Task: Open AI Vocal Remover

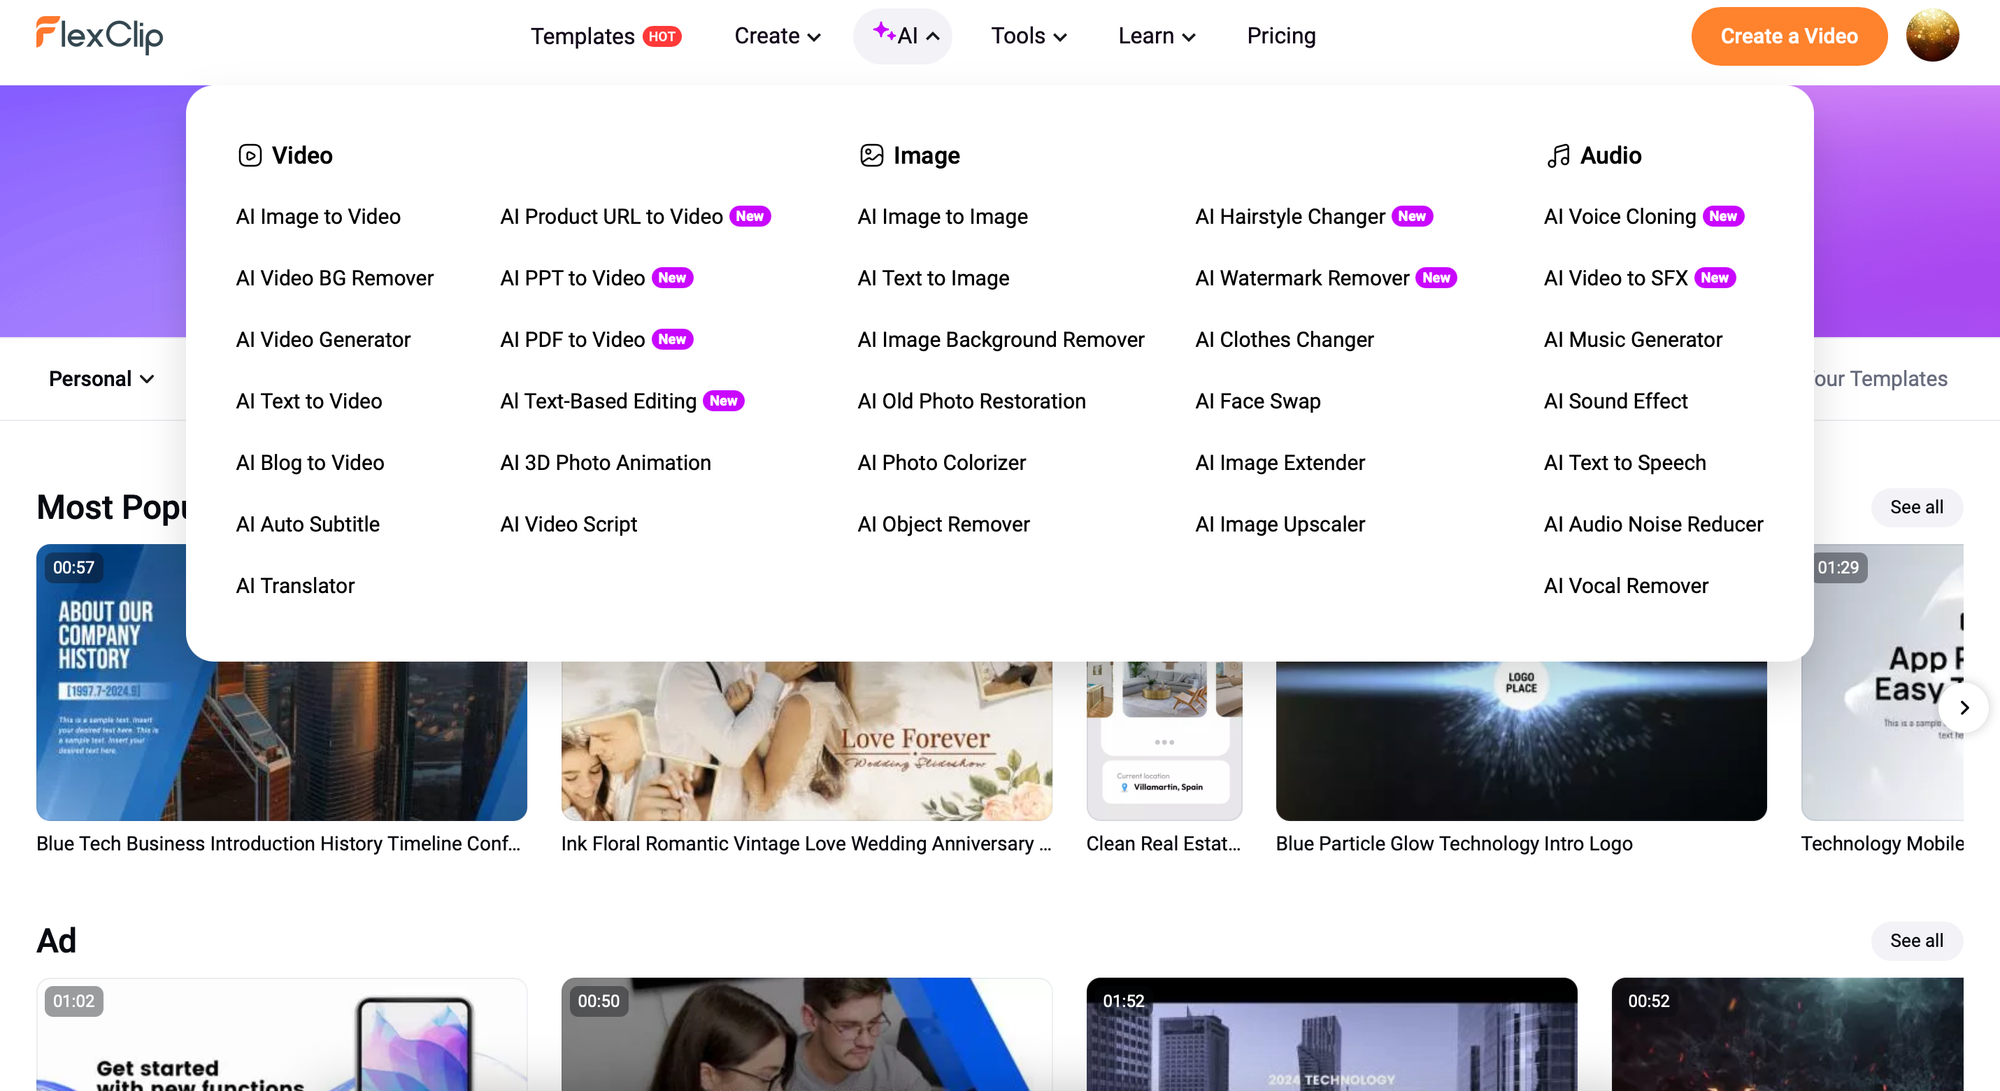Action: pyautogui.click(x=1626, y=586)
